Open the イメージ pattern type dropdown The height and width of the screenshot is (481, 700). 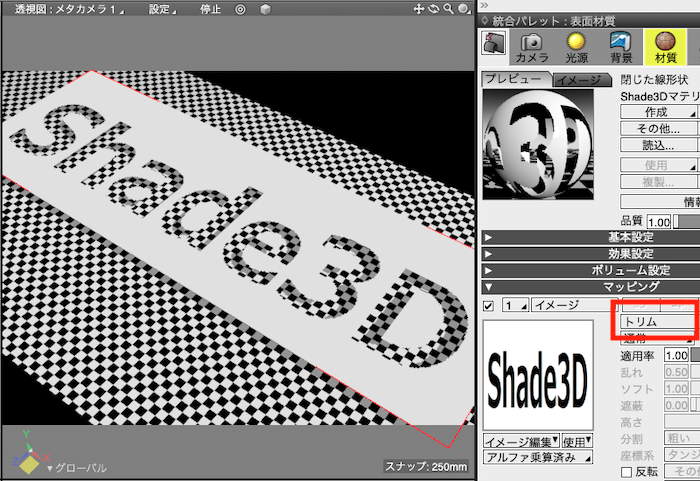tap(575, 305)
